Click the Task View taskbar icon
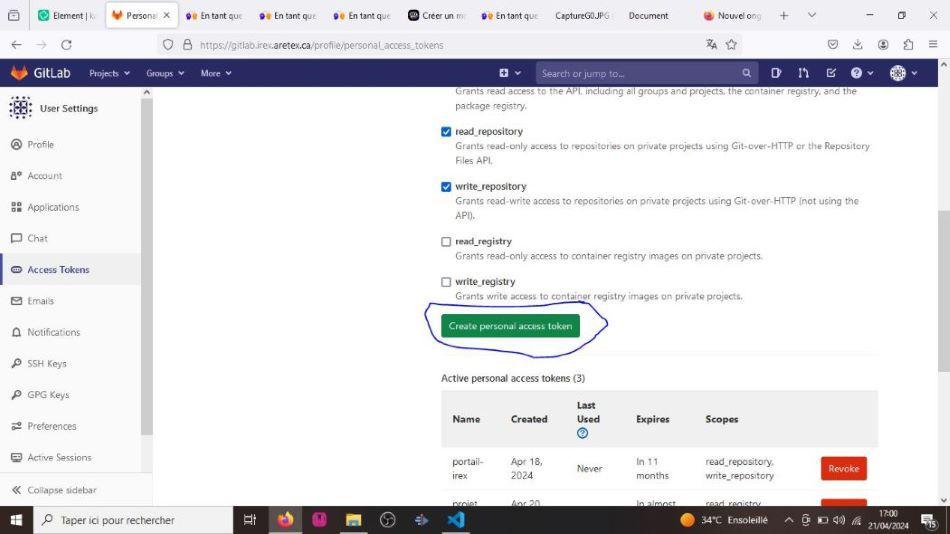Image resolution: width=950 pixels, height=534 pixels. pyautogui.click(x=250, y=520)
